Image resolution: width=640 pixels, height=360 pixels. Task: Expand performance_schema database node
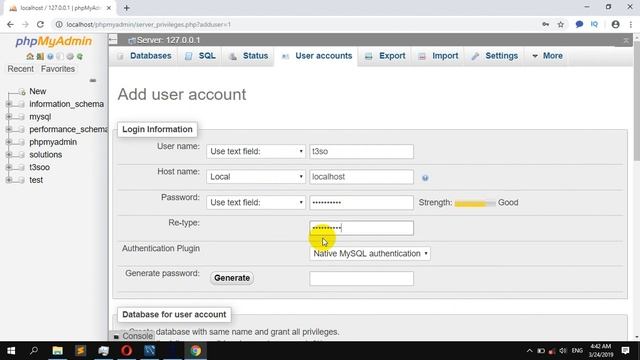pos(9,129)
